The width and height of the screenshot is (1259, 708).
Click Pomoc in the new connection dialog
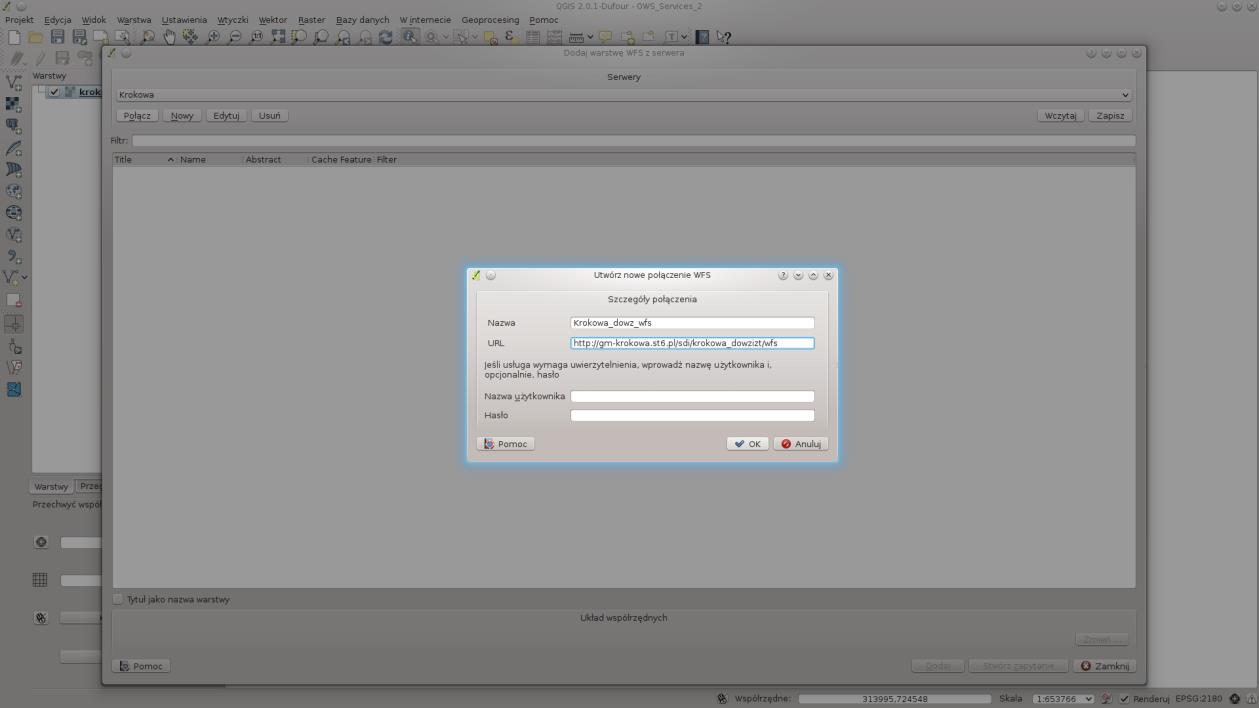point(505,444)
